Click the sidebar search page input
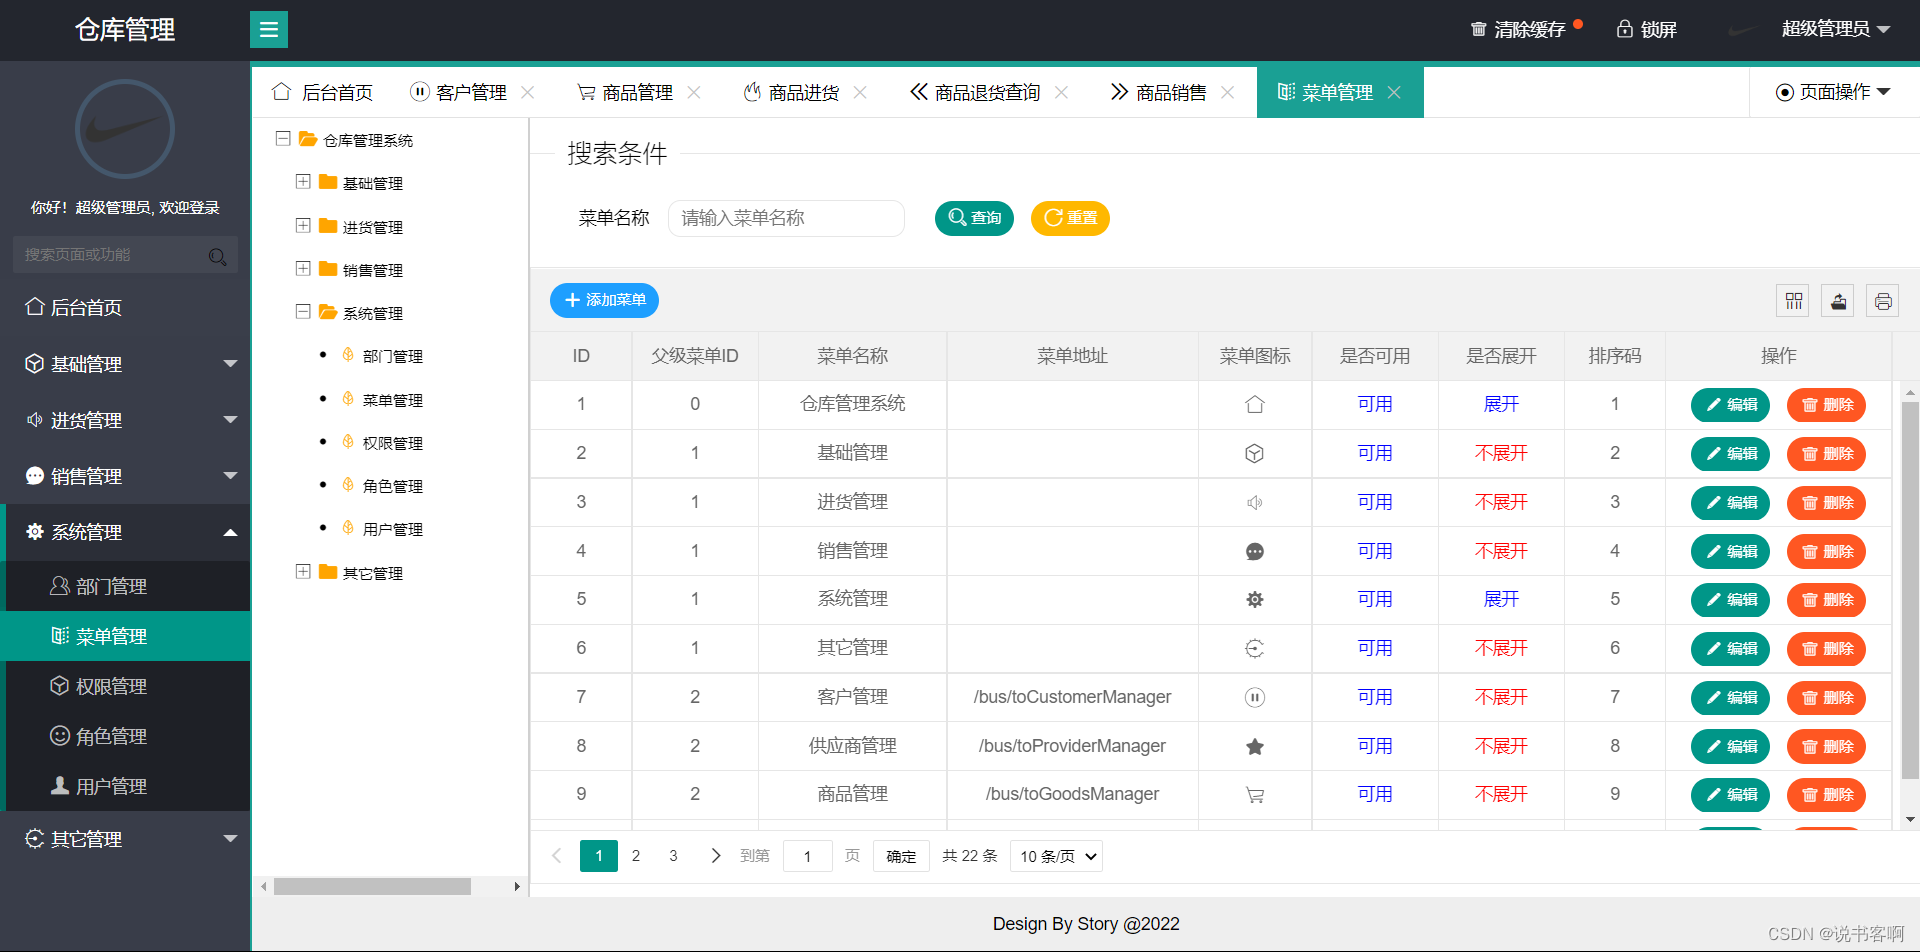 [x=125, y=255]
